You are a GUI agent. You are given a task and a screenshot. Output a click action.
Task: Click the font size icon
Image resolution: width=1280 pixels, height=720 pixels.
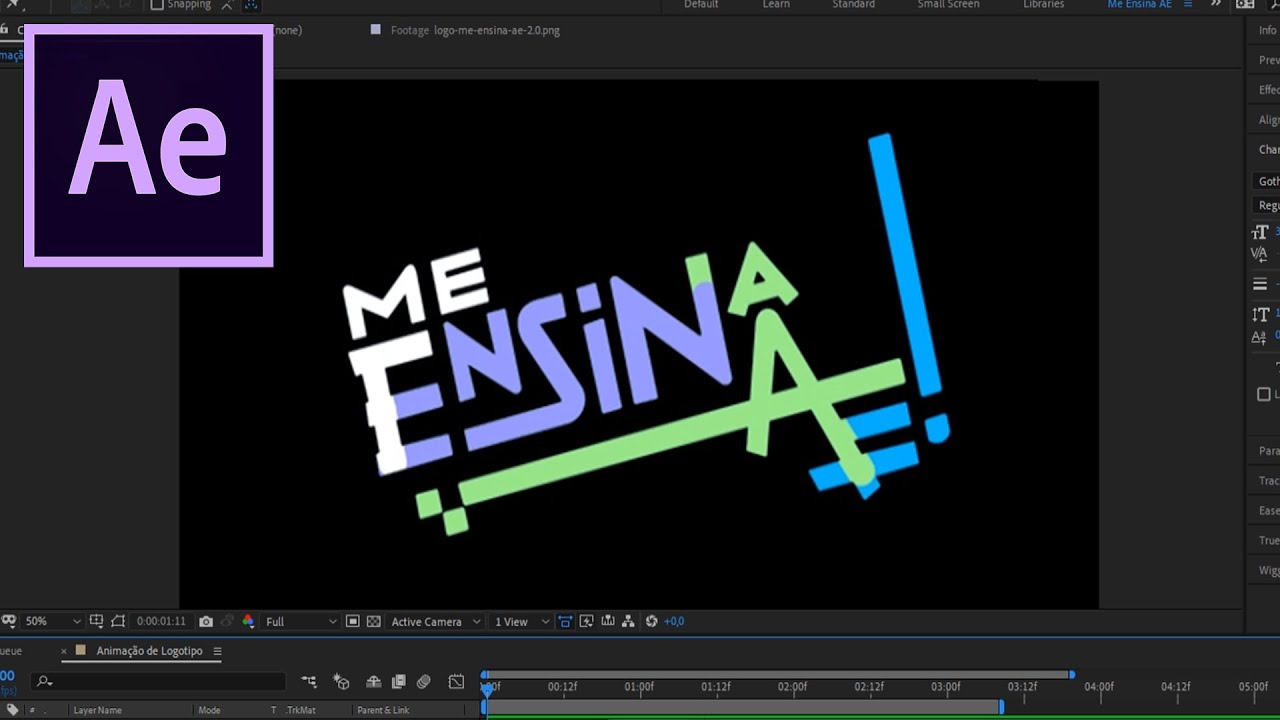point(1260,232)
